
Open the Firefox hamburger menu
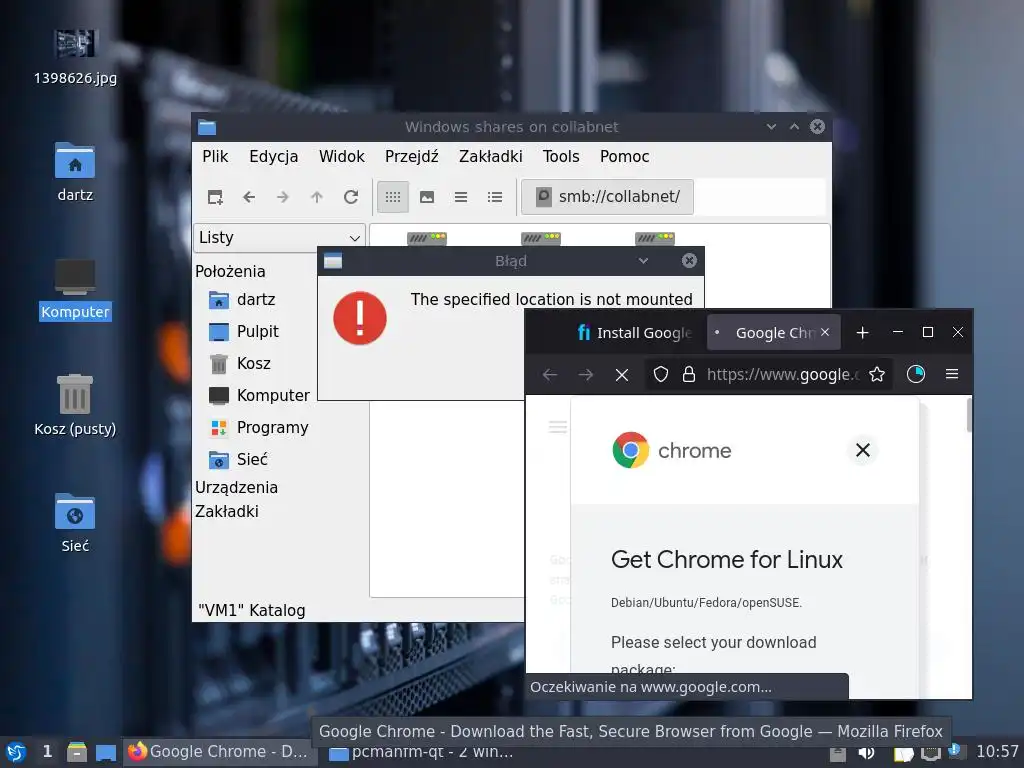coord(952,374)
